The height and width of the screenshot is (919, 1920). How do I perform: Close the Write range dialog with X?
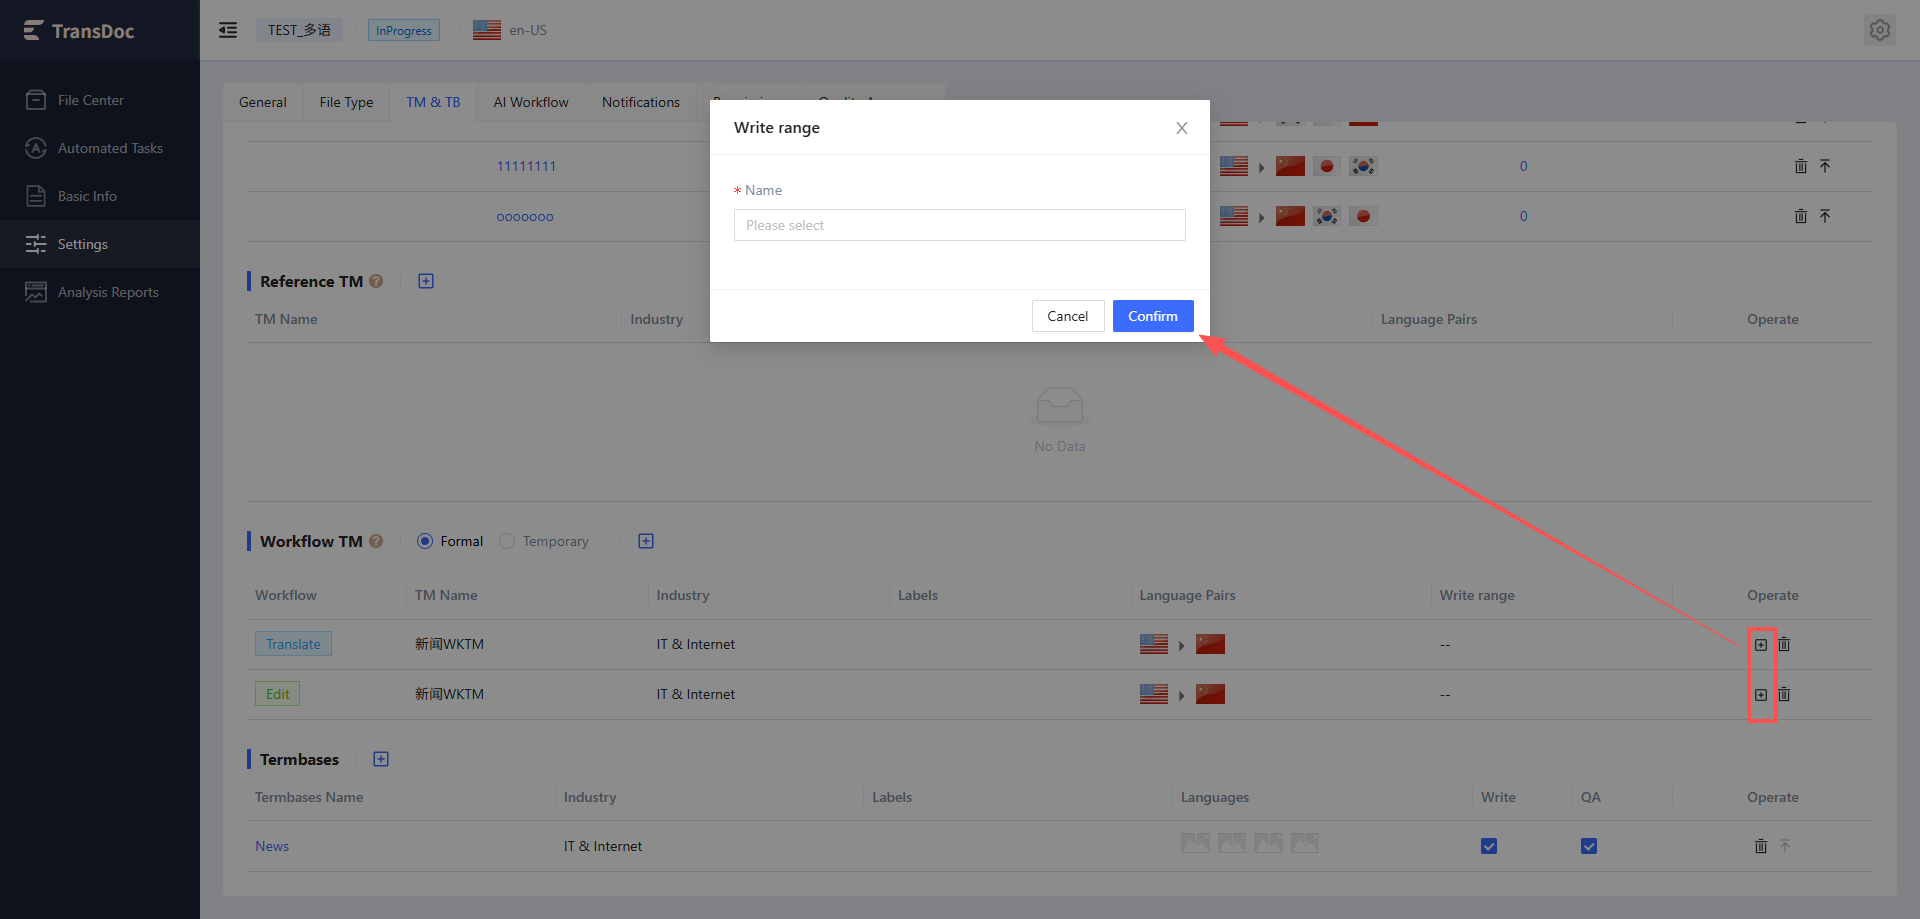[x=1182, y=128]
